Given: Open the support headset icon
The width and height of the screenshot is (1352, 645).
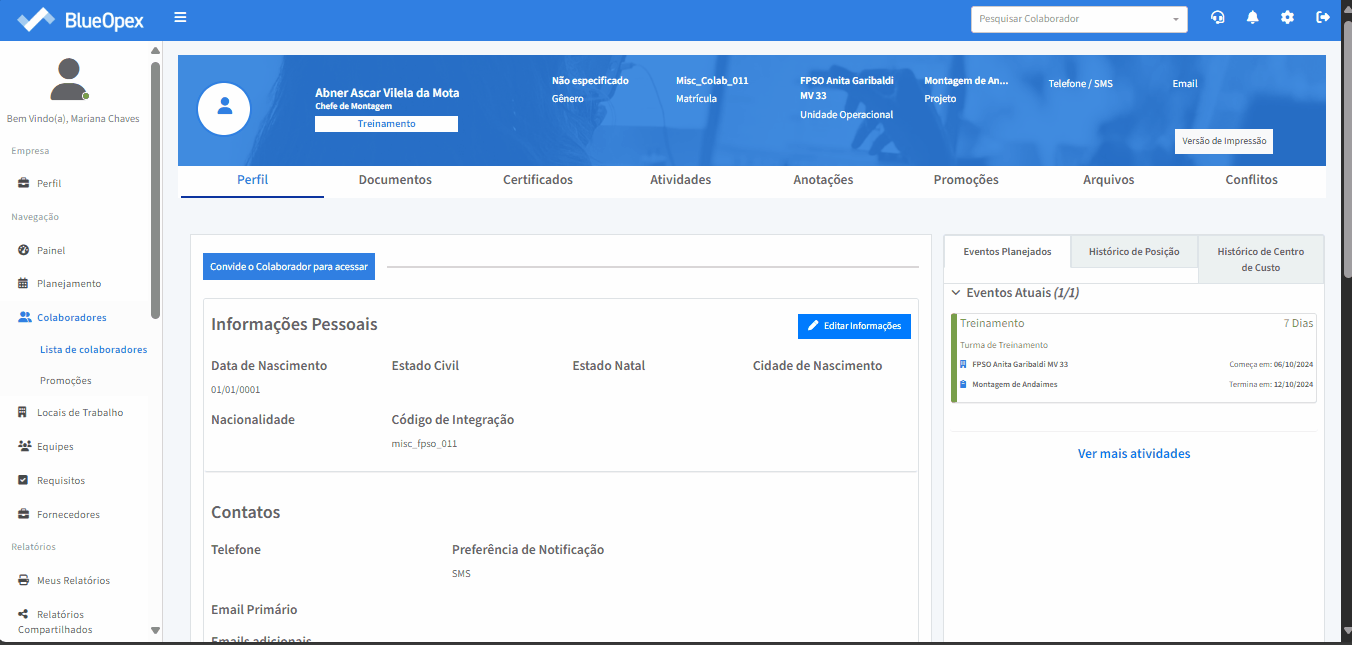Looking at the screenshot, I should pyautogui.click(x=1218, y=17).
